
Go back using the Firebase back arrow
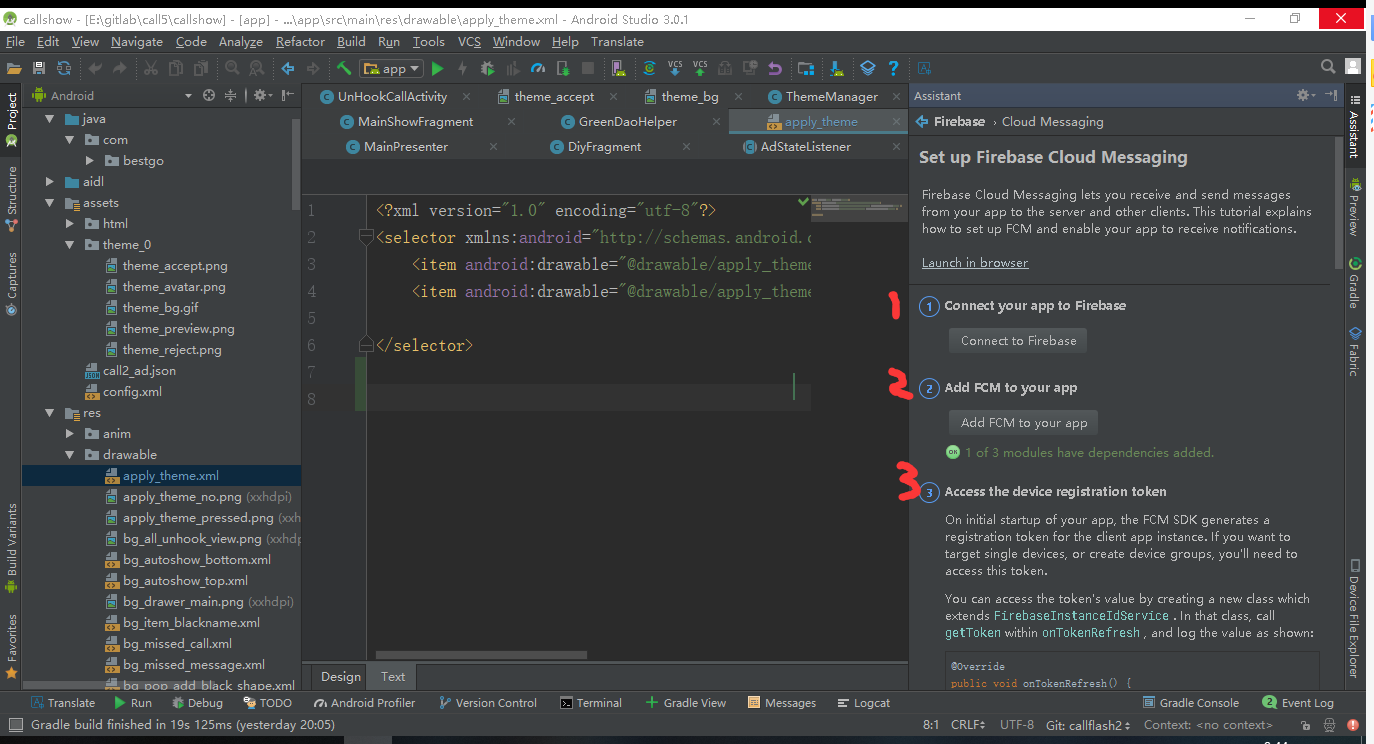923,122
